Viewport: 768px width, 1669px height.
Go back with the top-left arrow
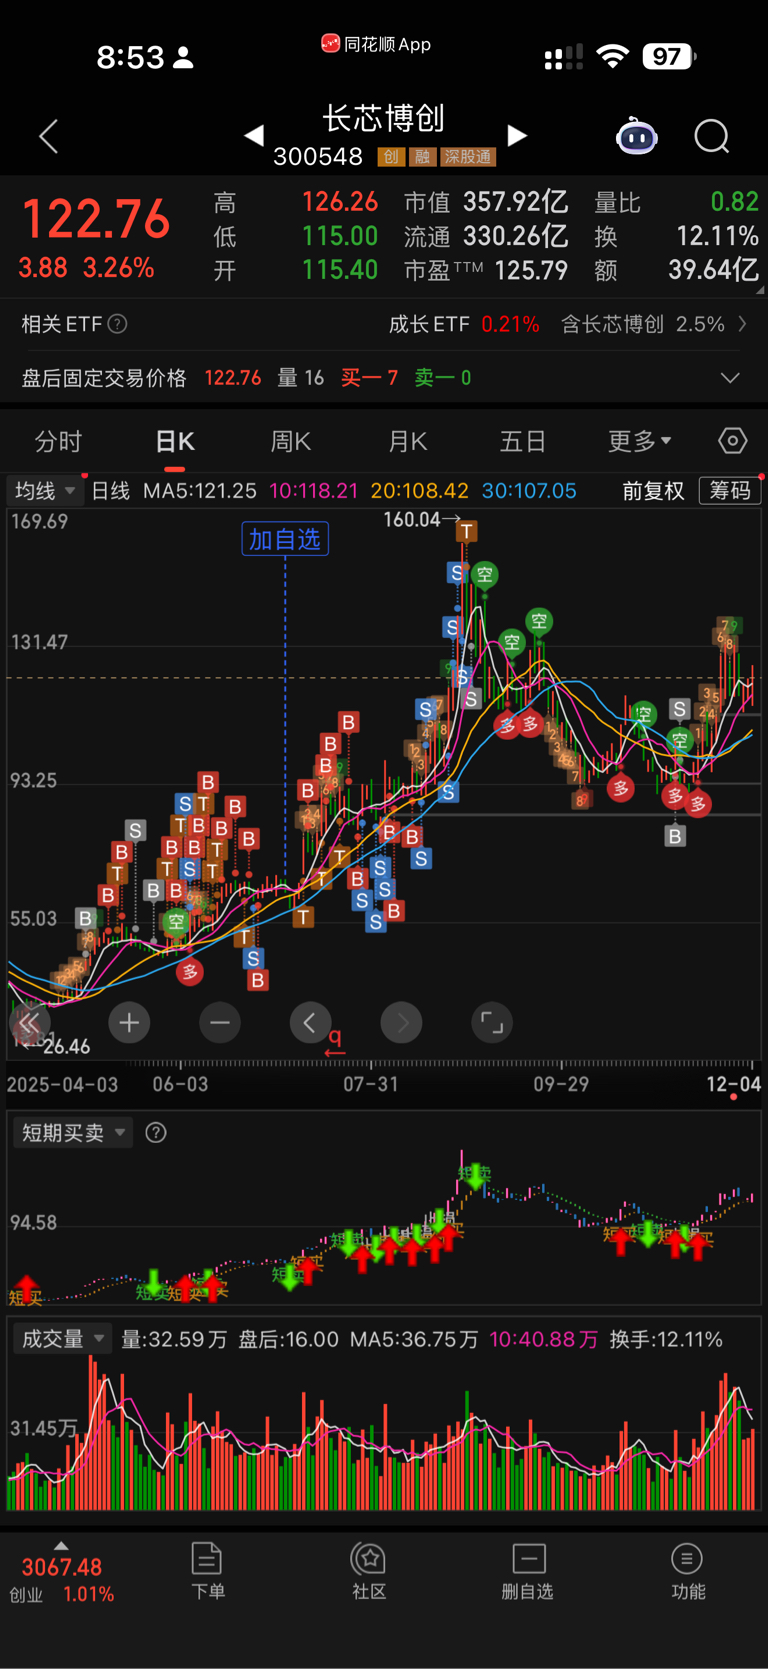pyautogui.click(x=48, y=137)
